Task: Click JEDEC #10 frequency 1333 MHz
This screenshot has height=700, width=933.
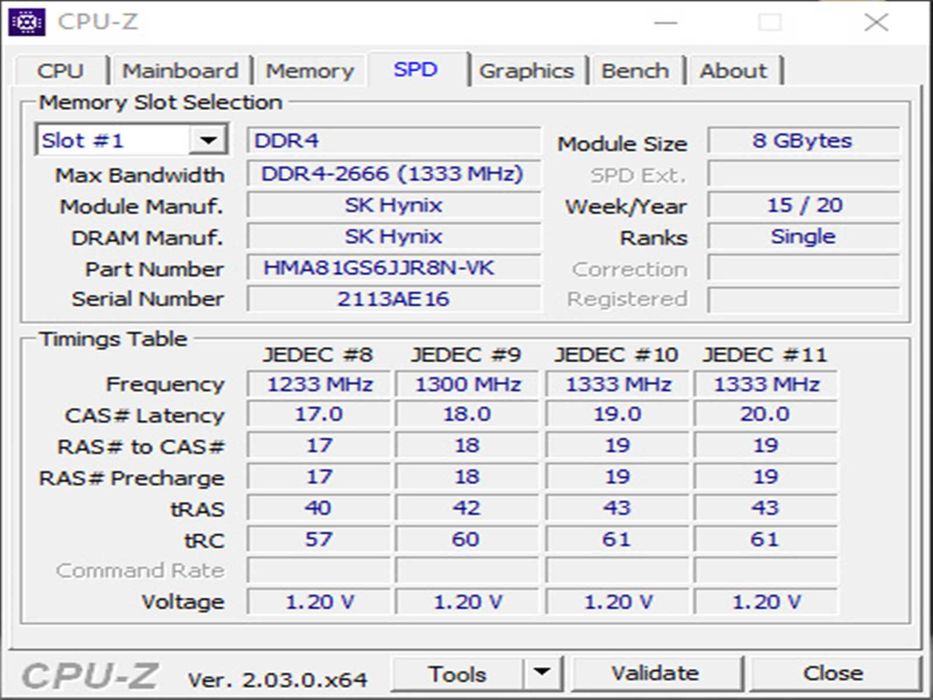Action: coord(617,384)
